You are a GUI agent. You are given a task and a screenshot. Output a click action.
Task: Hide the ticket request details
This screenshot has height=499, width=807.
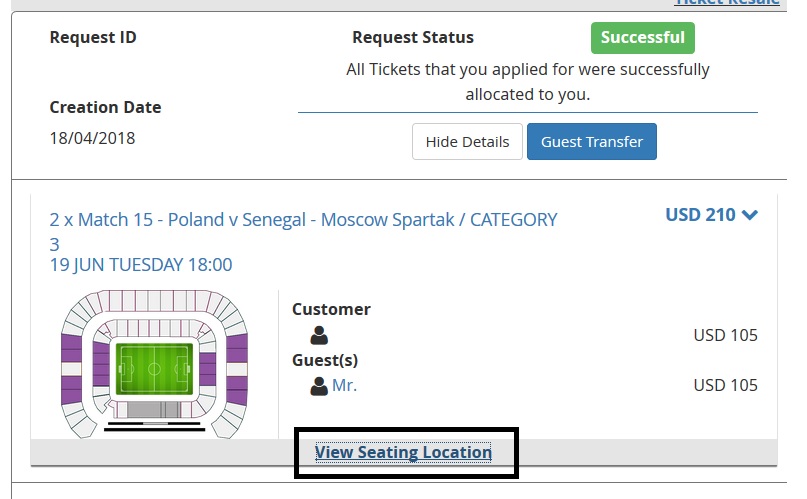click(467, 141)
